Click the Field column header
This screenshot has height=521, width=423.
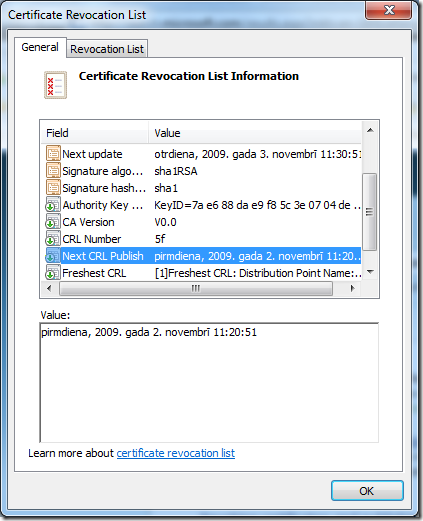[95, 133]
